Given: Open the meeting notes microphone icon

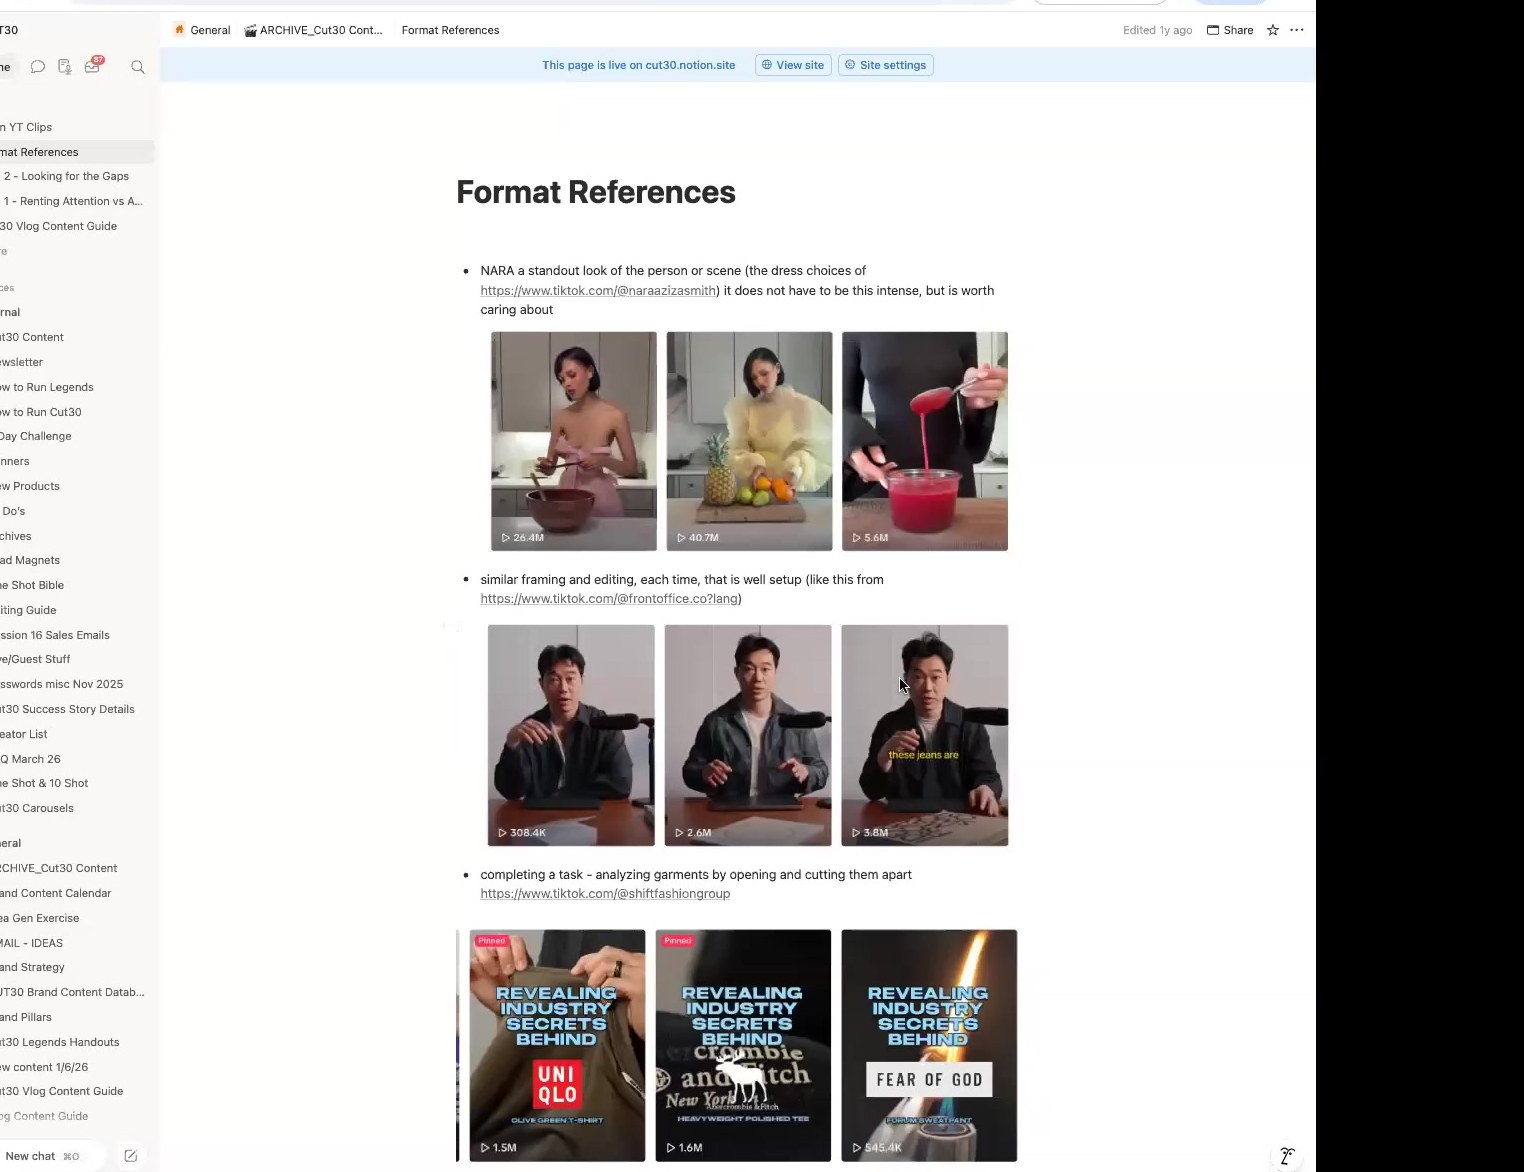Looking at the screenshot, I should (64, 67).
